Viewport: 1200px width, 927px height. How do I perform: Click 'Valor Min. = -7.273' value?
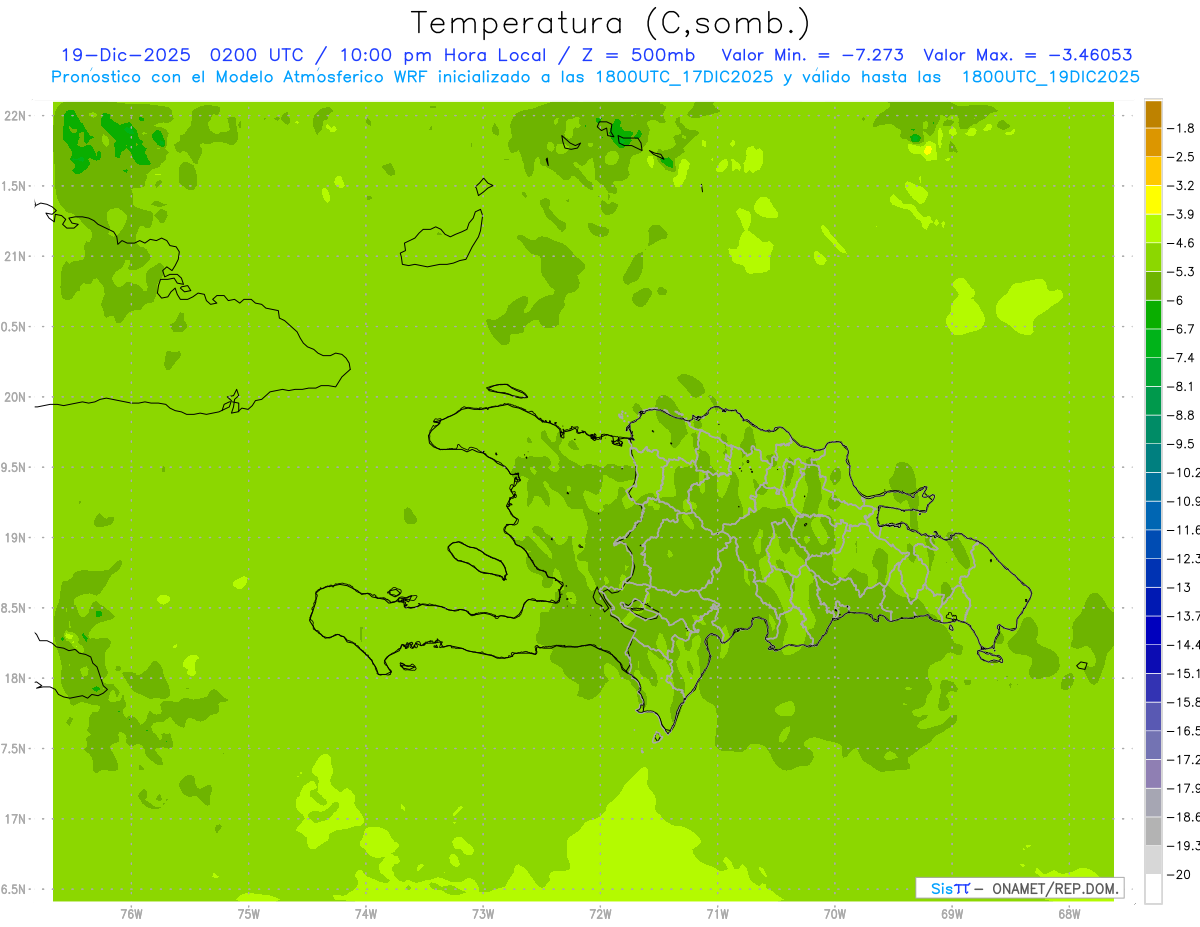[814, 55]
